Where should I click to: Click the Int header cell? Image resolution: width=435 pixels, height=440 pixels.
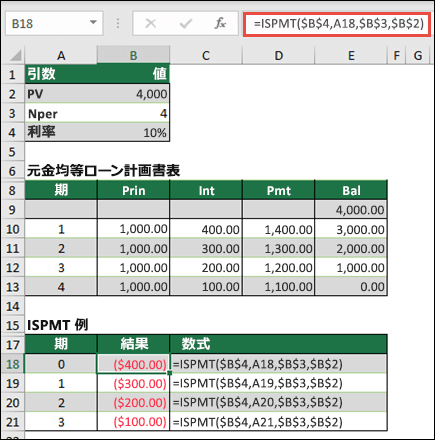click(206, 190)
